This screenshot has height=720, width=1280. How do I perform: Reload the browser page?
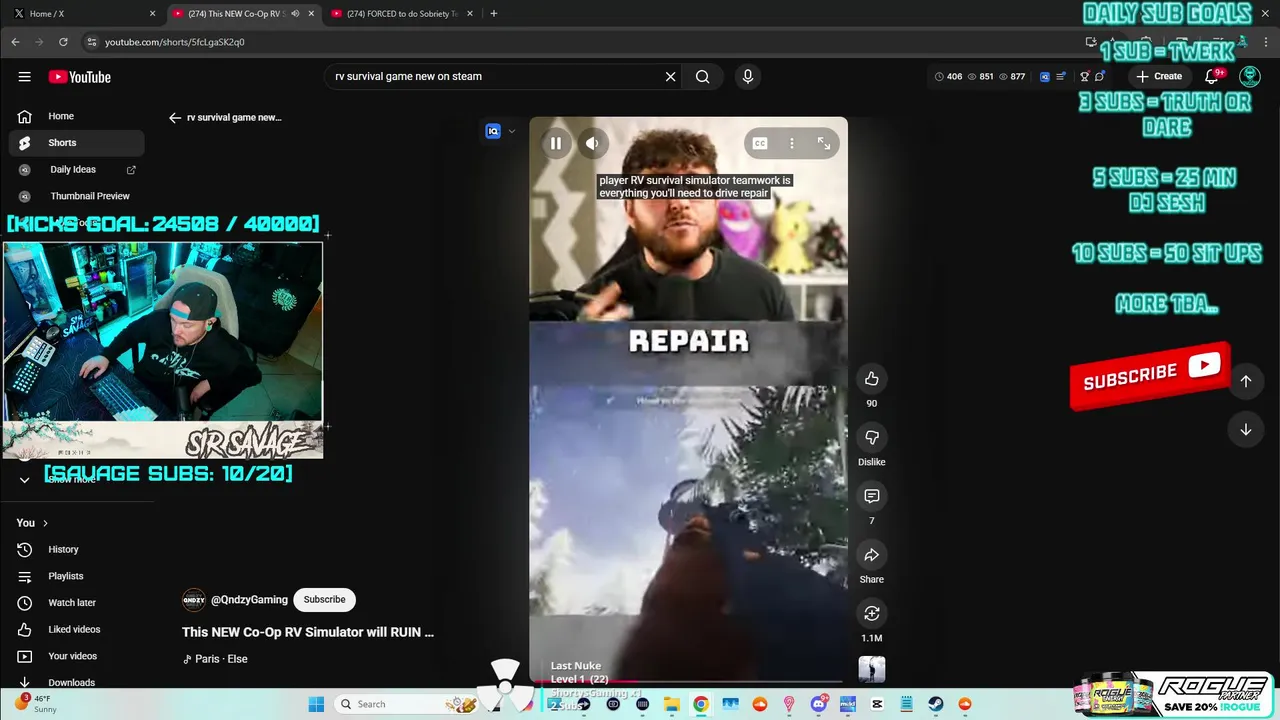coord(63,42)
